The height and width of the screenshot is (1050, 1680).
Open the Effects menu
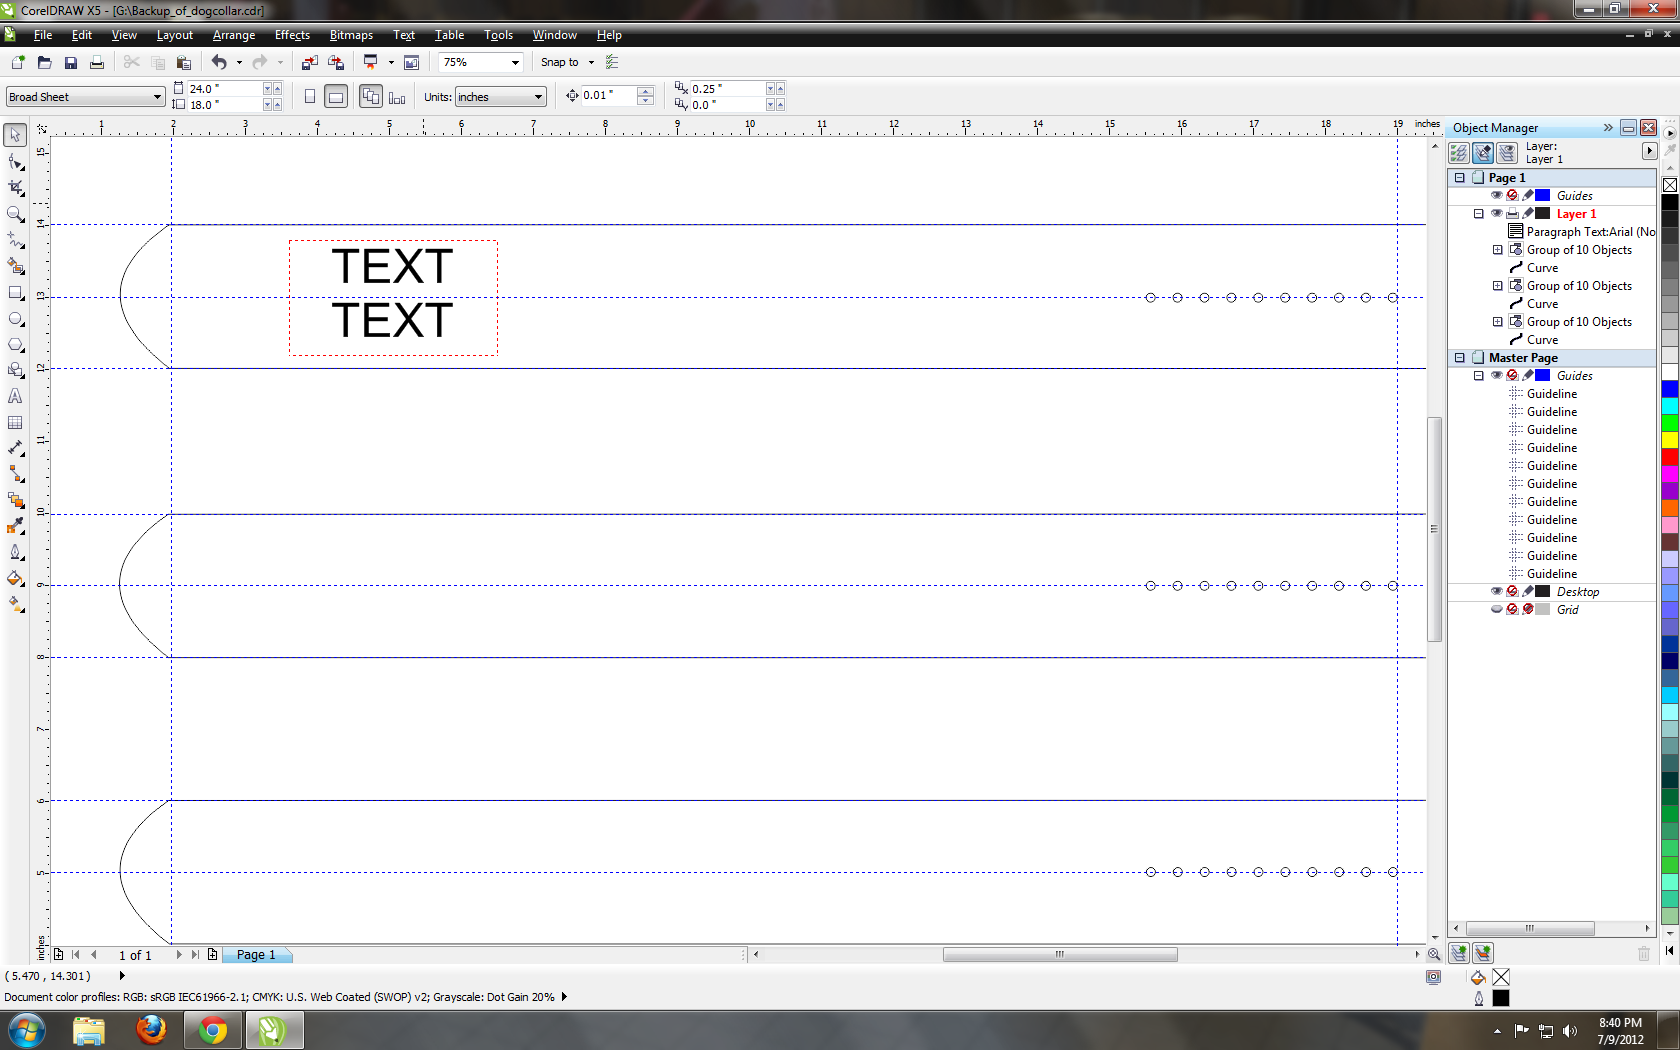[x=292, y=35]
